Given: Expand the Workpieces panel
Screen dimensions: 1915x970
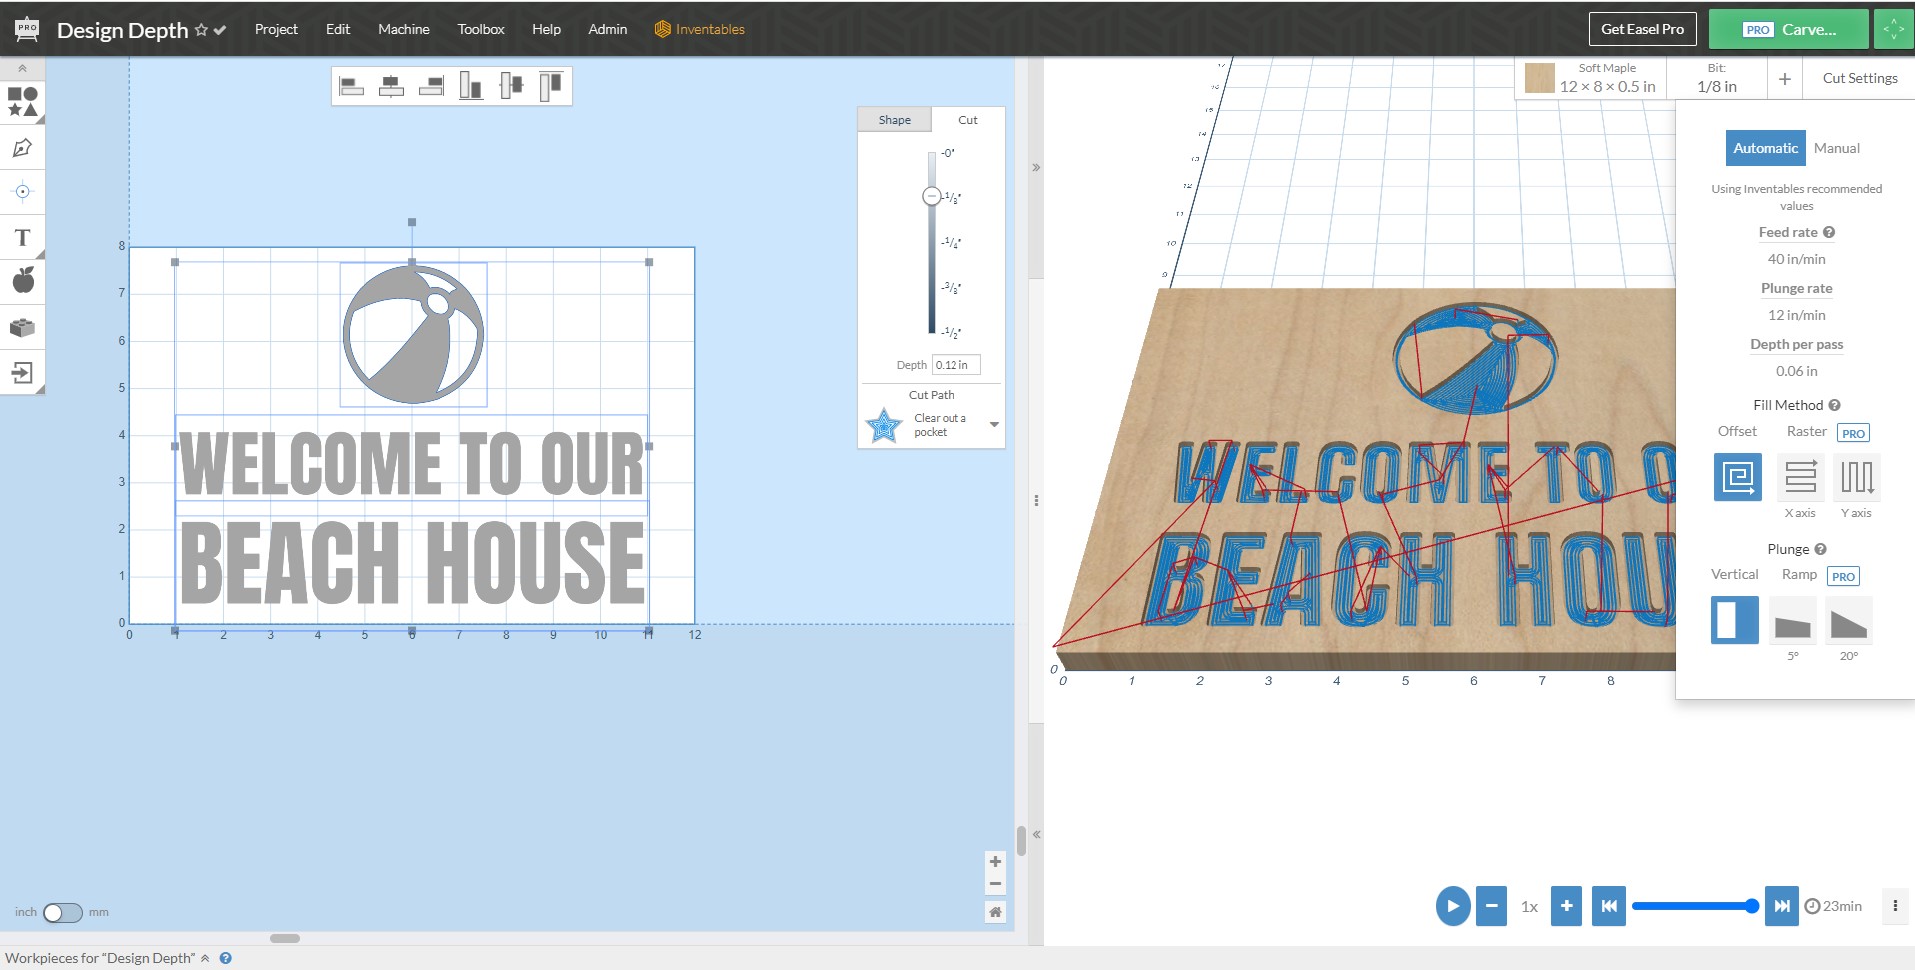Looking at the screenshot, I should click(x=205, y=958).
